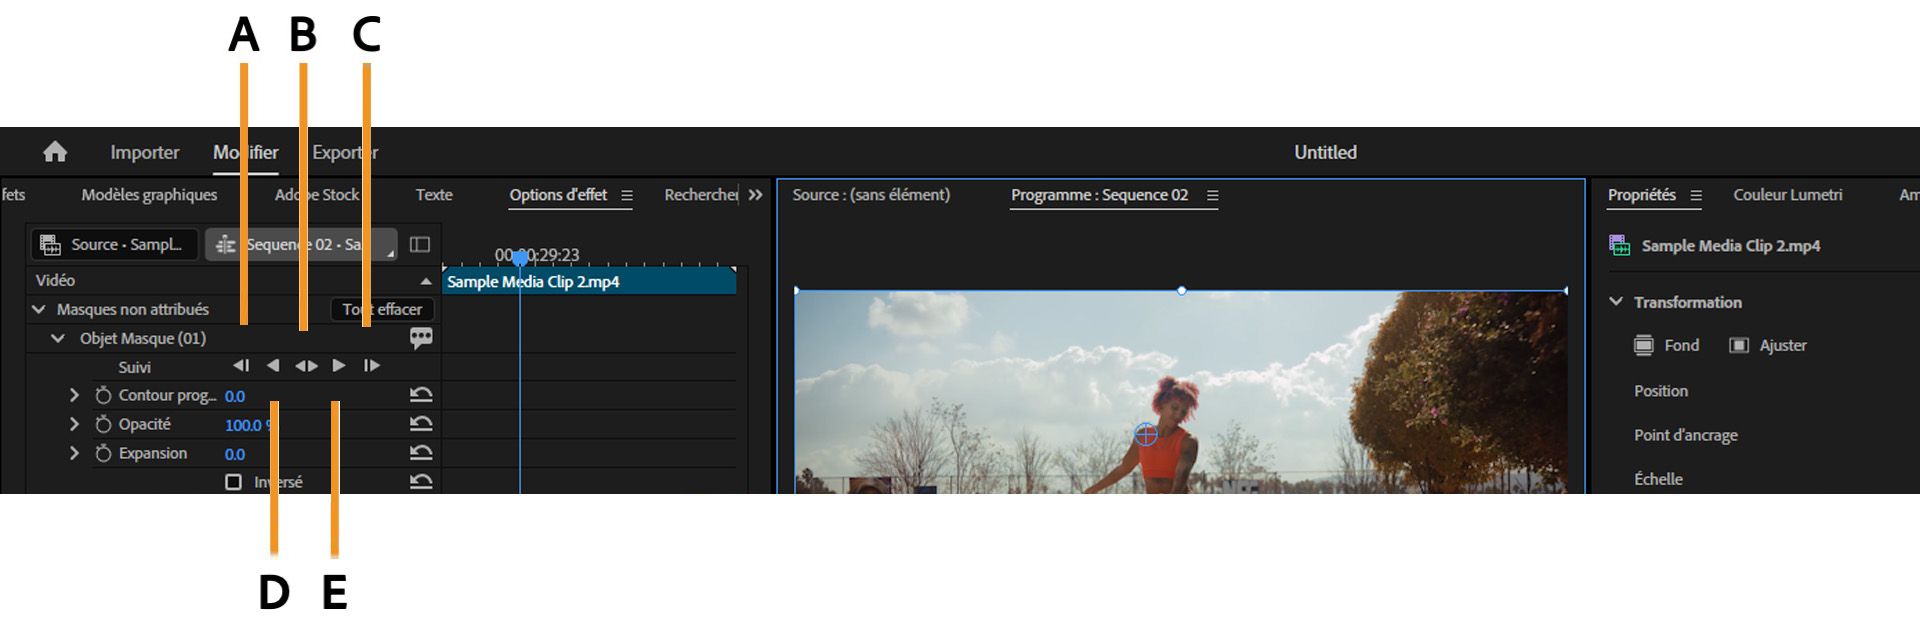The width and height of the screenshot is (1920, 621).
Task: Expand Contour progressif property
Action: coord(74,395)
